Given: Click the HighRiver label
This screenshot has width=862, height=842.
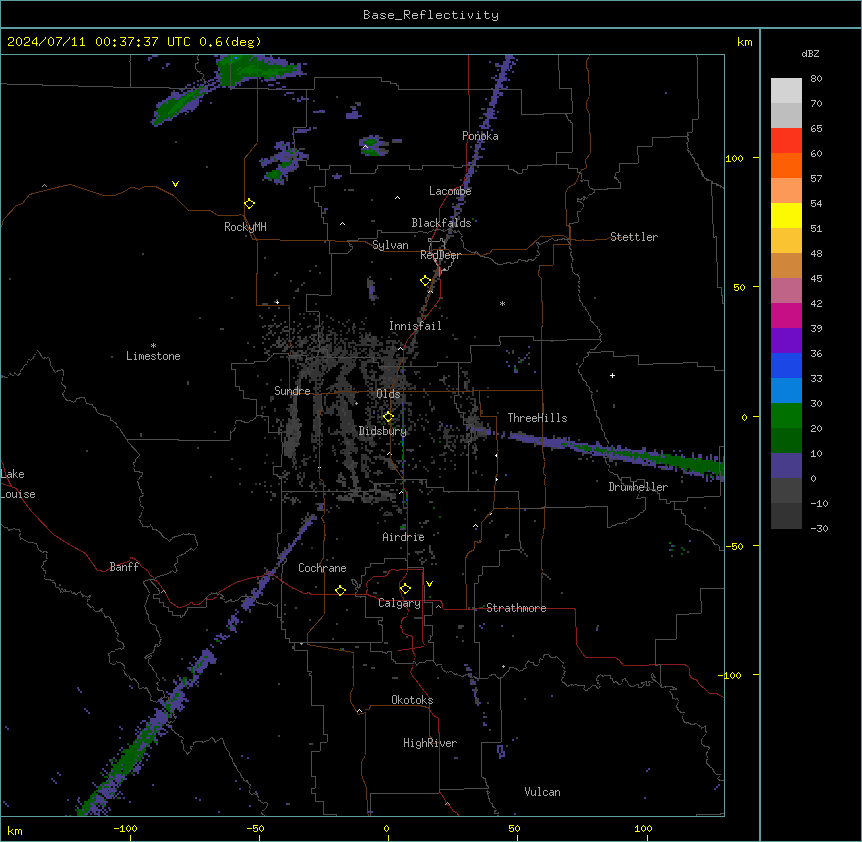Looking at the screenshot, I should point(430,743).
